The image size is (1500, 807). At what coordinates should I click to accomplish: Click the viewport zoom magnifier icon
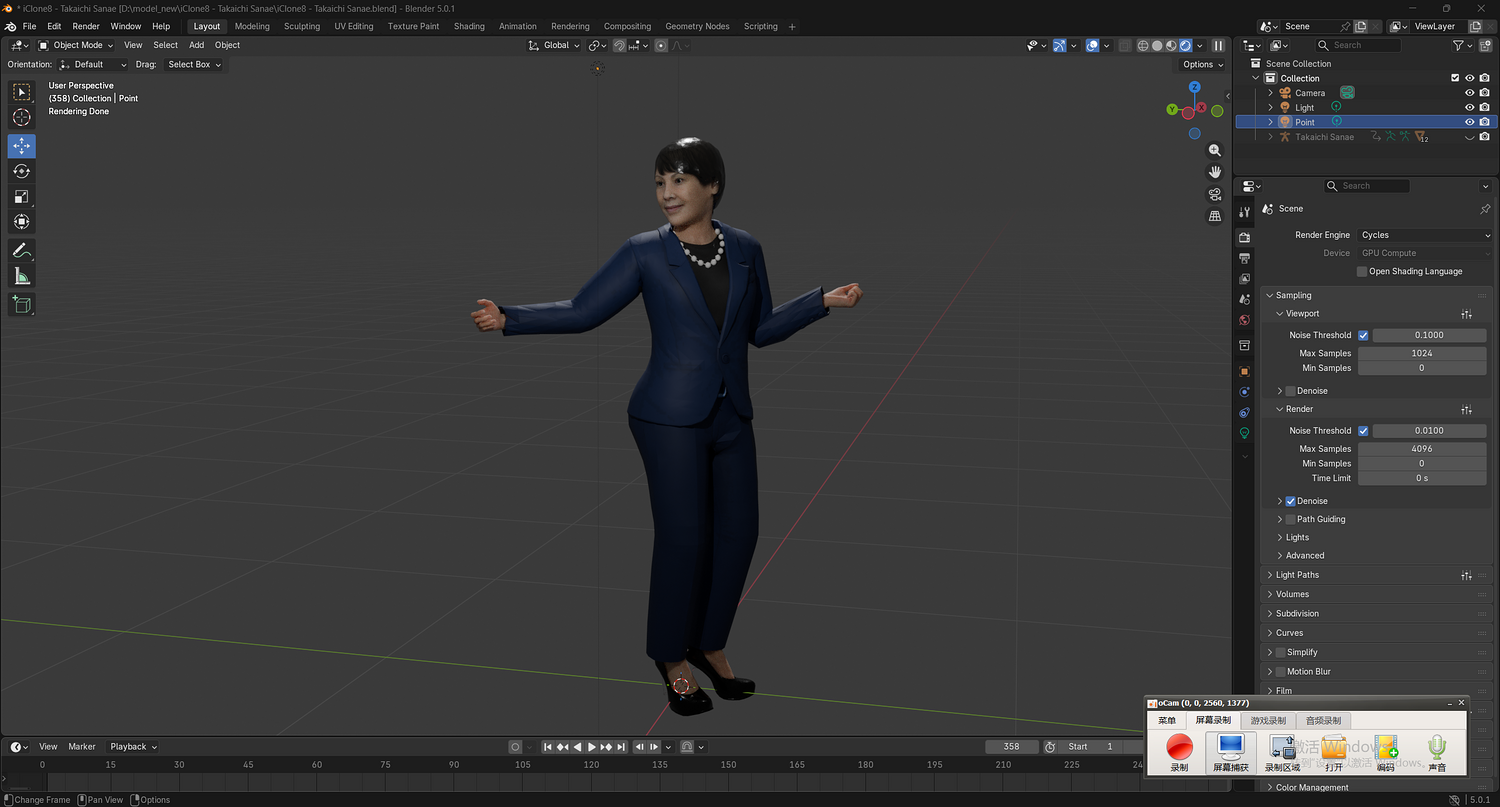1215,150
